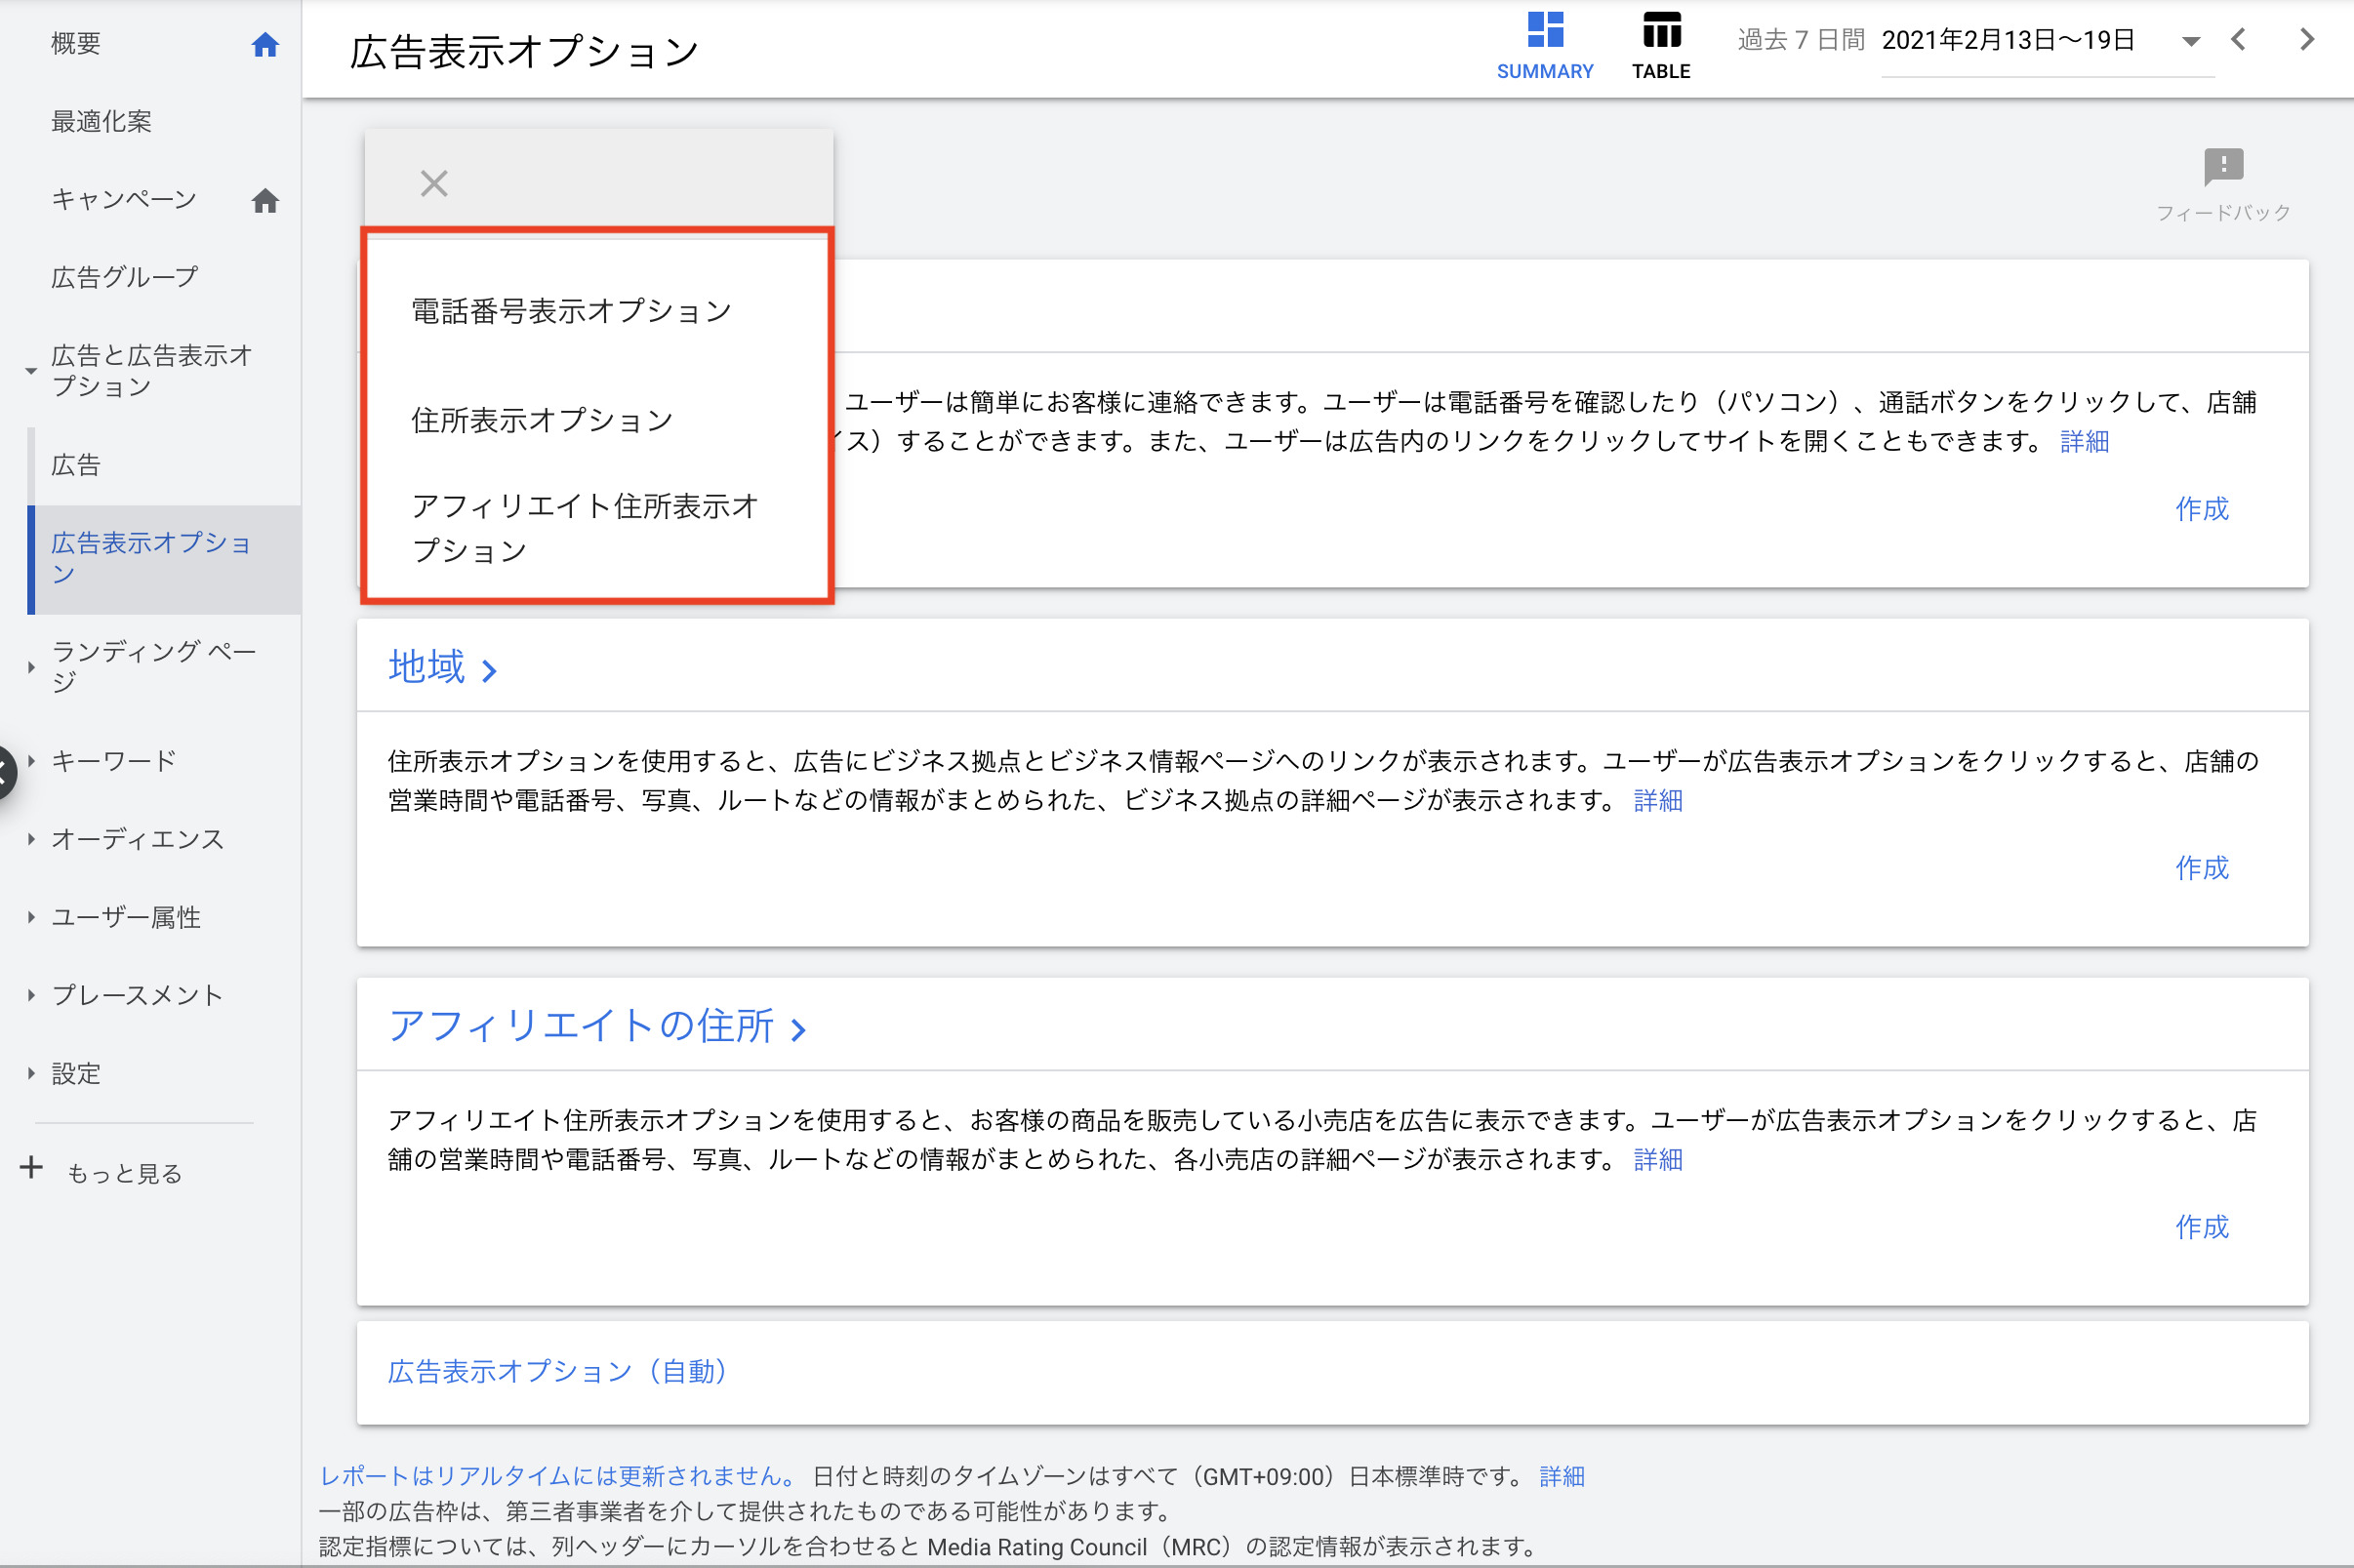The image size is (2354, 1568).
Task: Switch to SUMMARY view icon
Action: (1544, 30)
